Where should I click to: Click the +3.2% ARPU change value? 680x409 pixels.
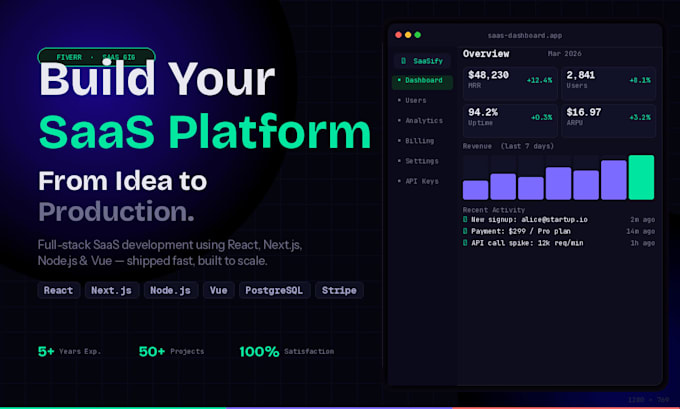(640, 118)
